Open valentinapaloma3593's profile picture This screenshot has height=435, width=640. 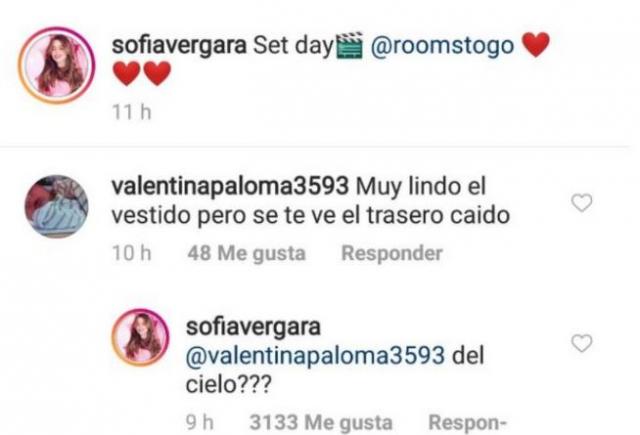(x=56, y=206)
